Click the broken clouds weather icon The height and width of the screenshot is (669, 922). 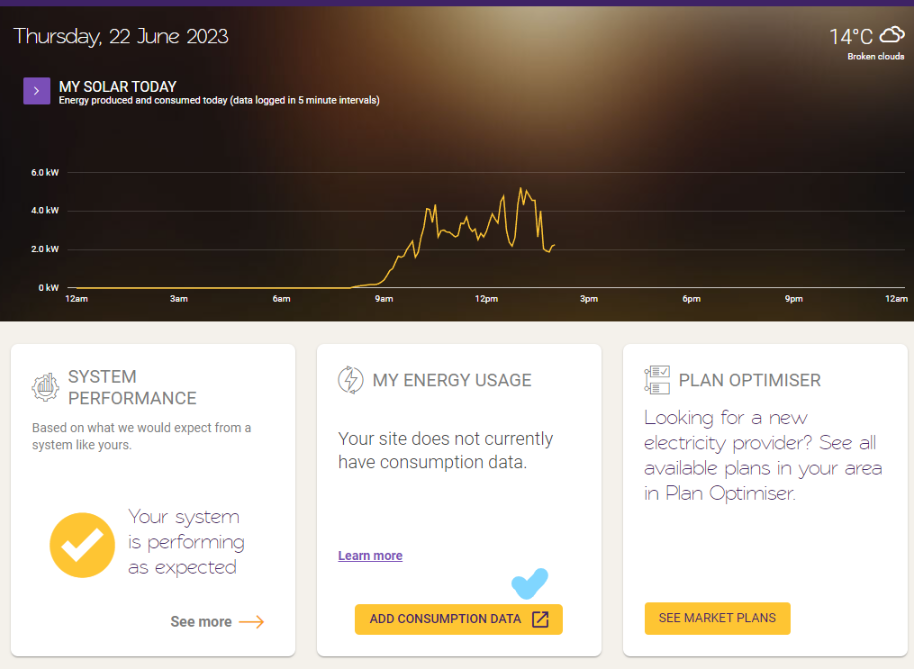pos(891,37)
